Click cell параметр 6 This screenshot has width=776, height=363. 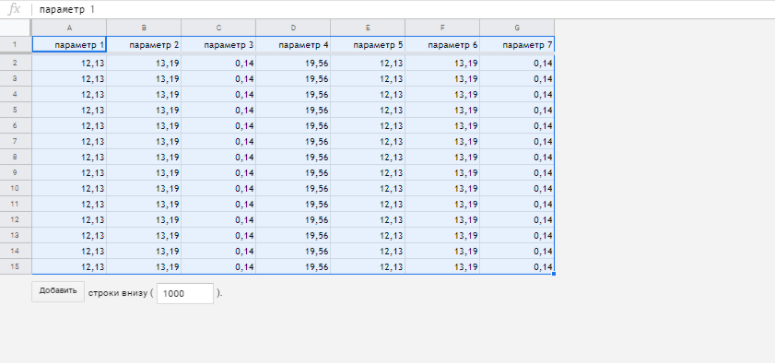pyautogui.click(x=442, y=45)
